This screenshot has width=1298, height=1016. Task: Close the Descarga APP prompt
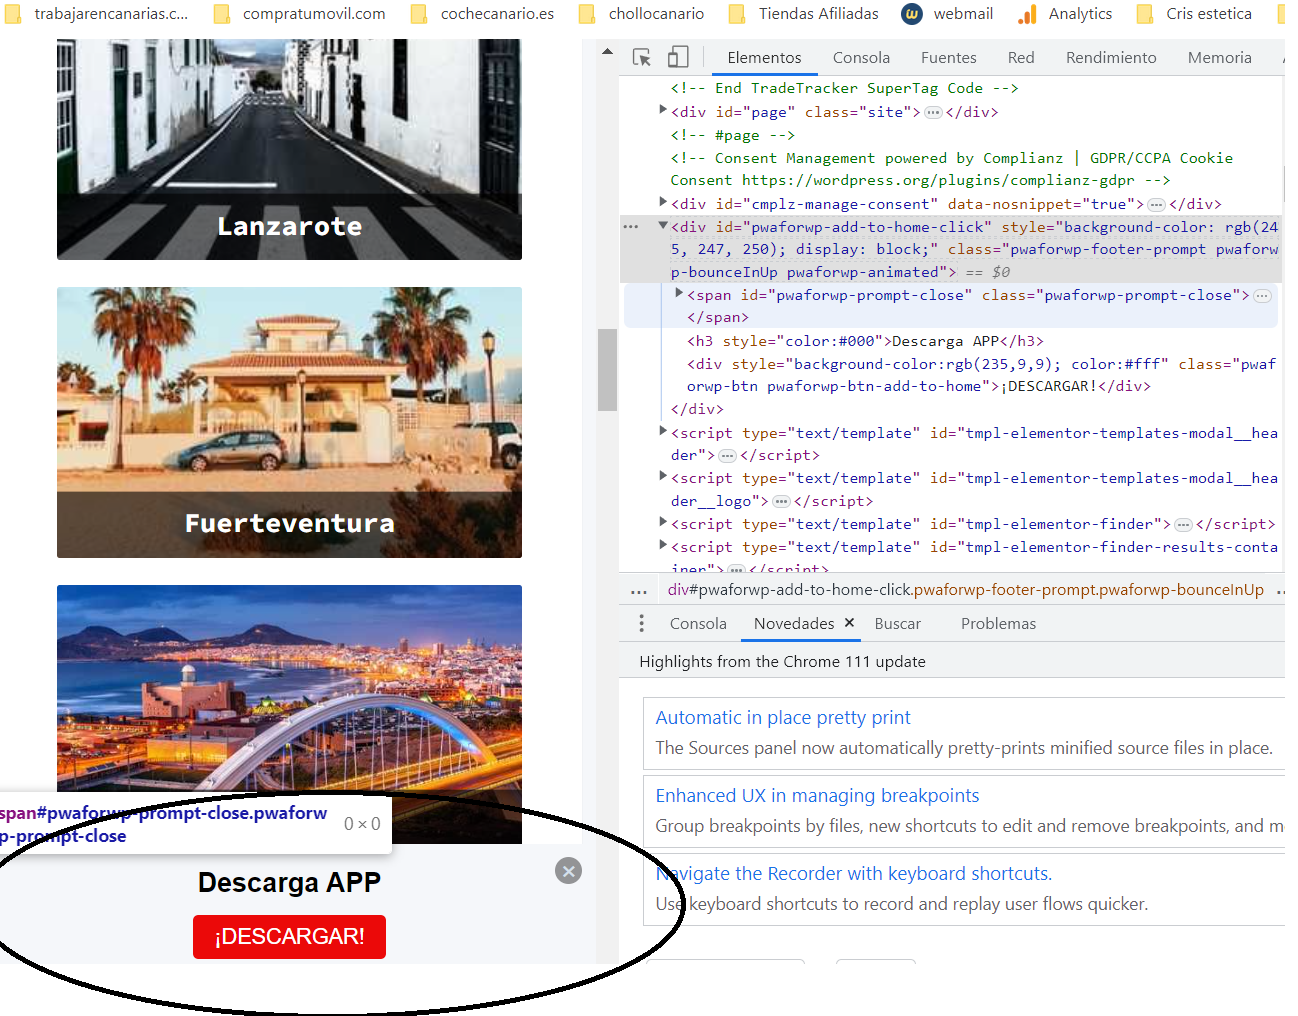click(x=568, y=871)
